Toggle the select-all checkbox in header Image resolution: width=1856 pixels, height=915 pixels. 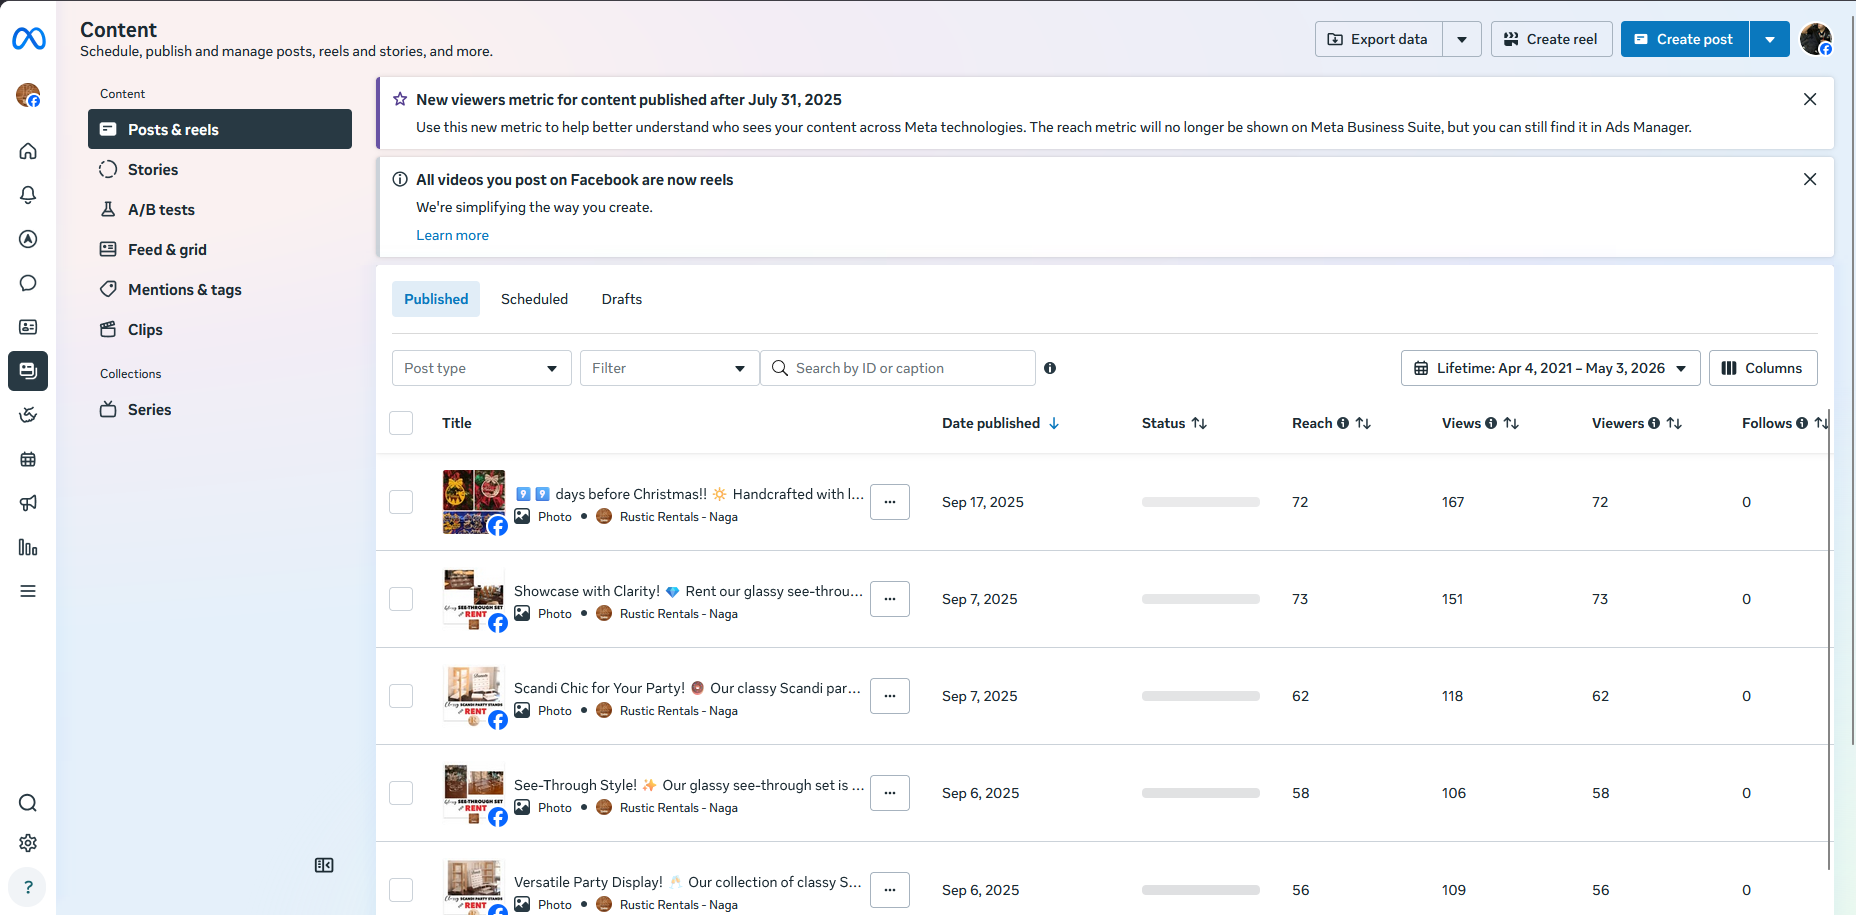[x=401, y=423]
